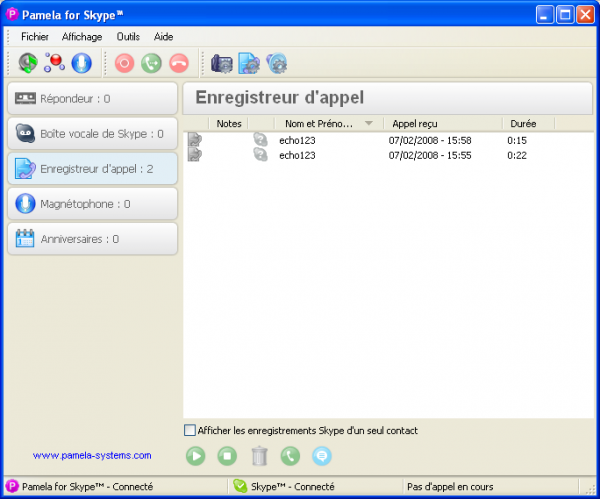
Task: Select the echo123 recording from 15:58
Action: pyautogui.click(x=297, y=141)
